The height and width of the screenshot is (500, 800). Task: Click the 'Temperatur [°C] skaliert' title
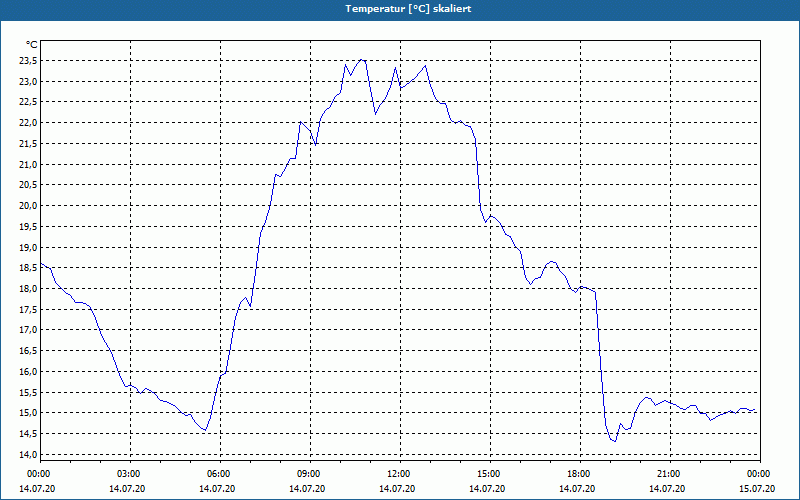[x=408, y=9]
